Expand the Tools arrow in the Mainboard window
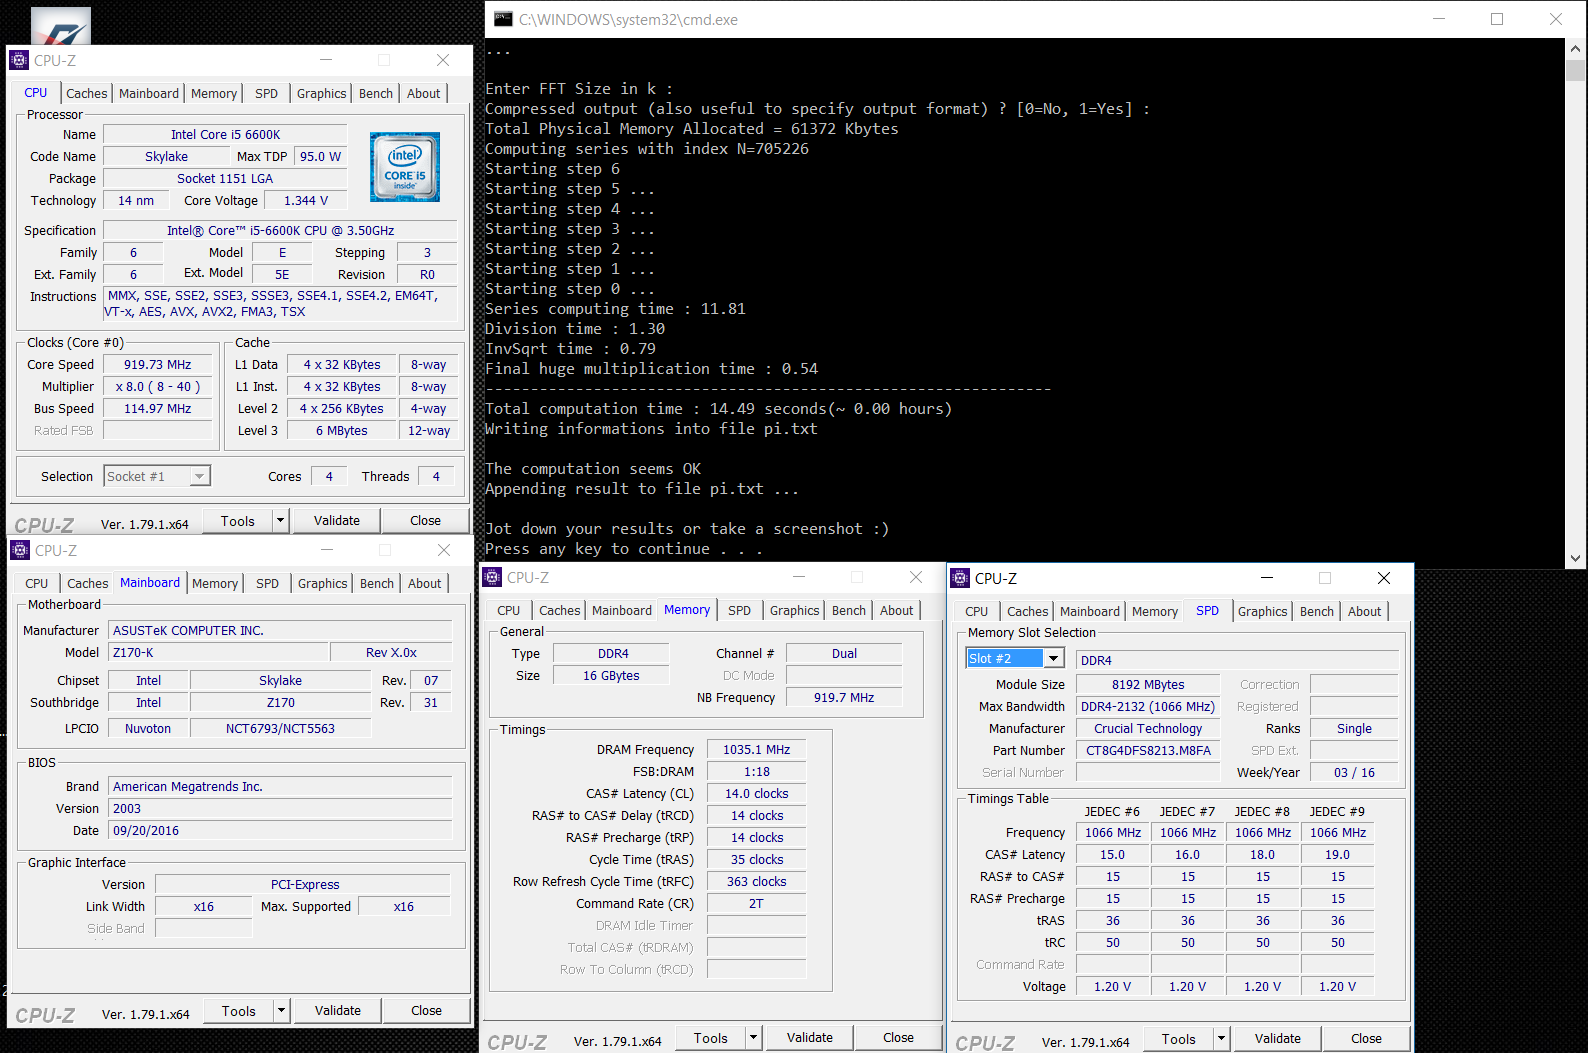This screenshot has height=1053, width=1588. pyautogui.click(x=282, y=1011)
